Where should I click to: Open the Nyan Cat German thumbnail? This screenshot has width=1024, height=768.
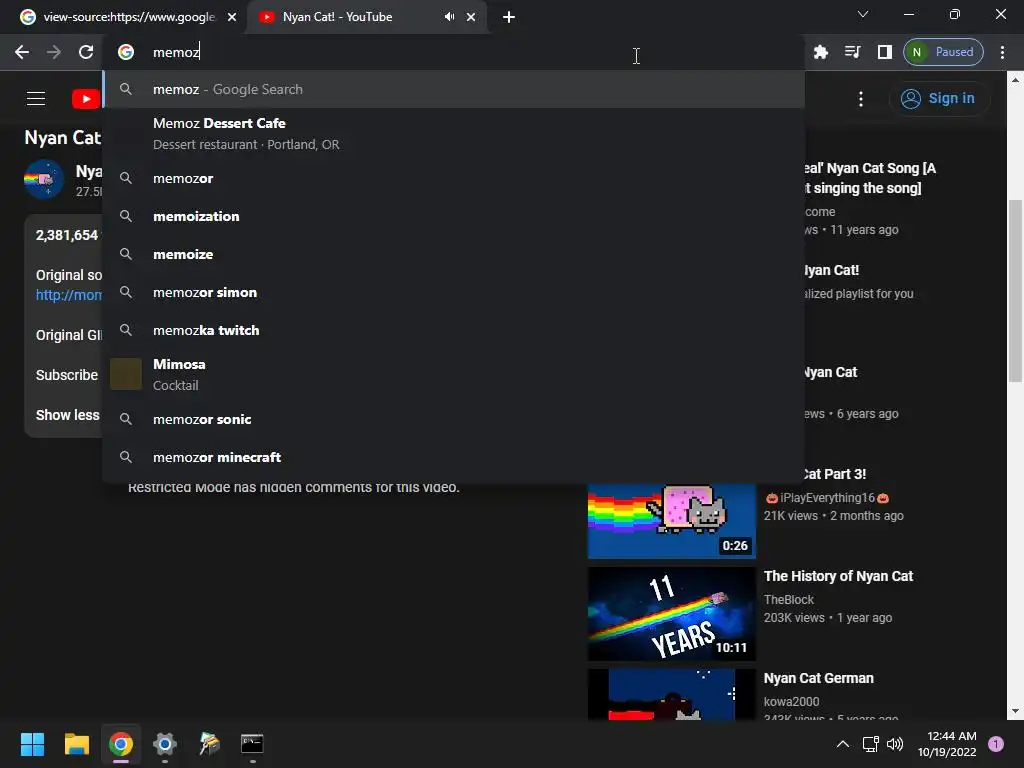671,695
